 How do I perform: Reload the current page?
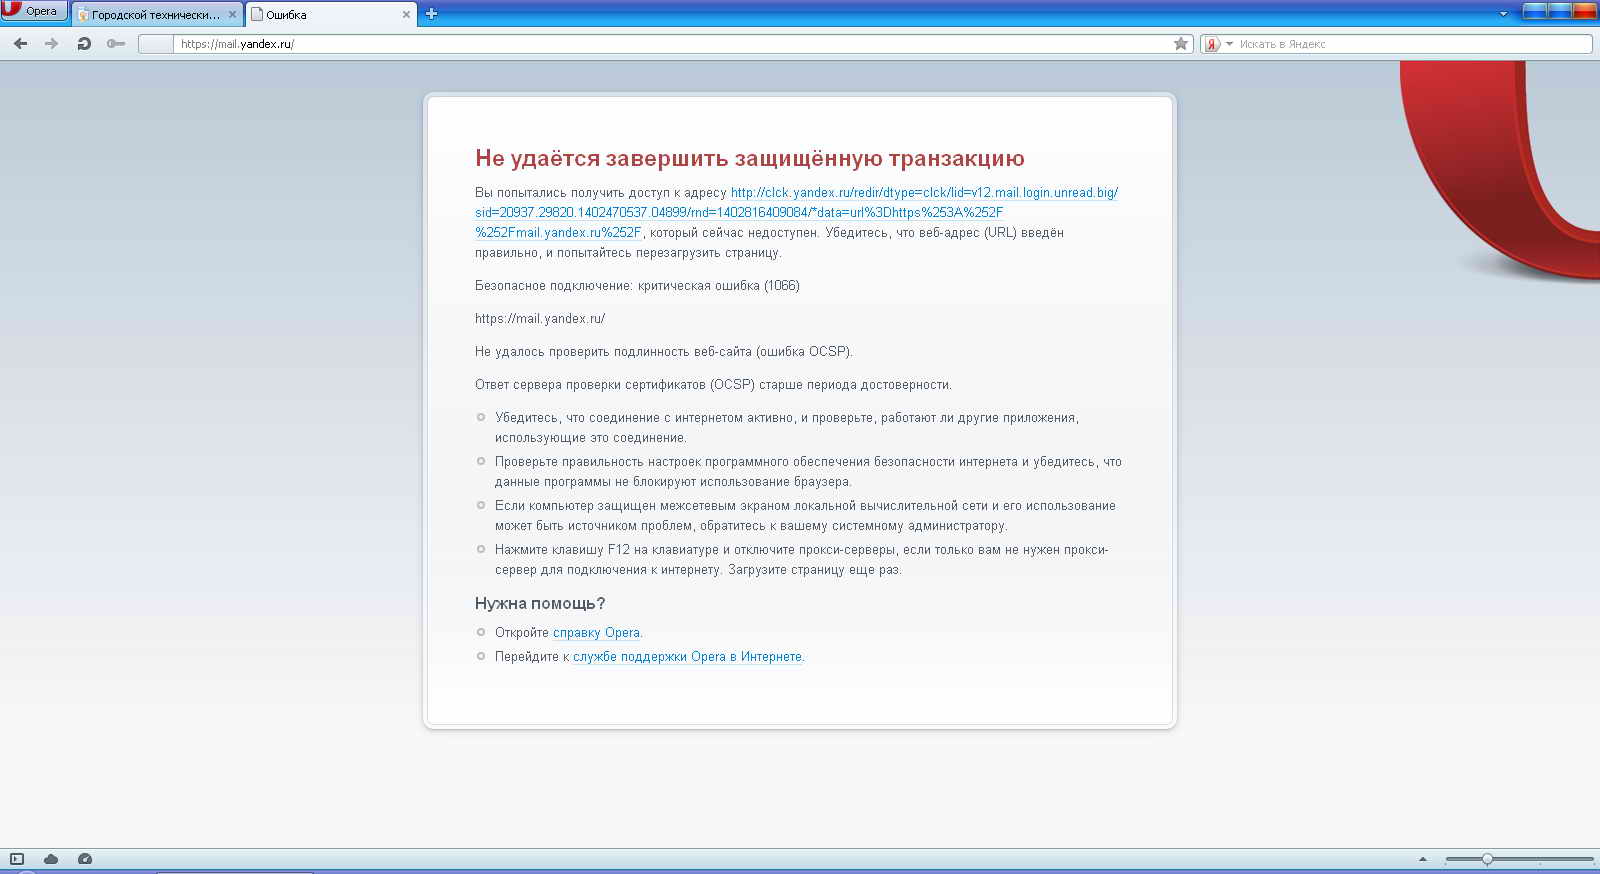84,44
